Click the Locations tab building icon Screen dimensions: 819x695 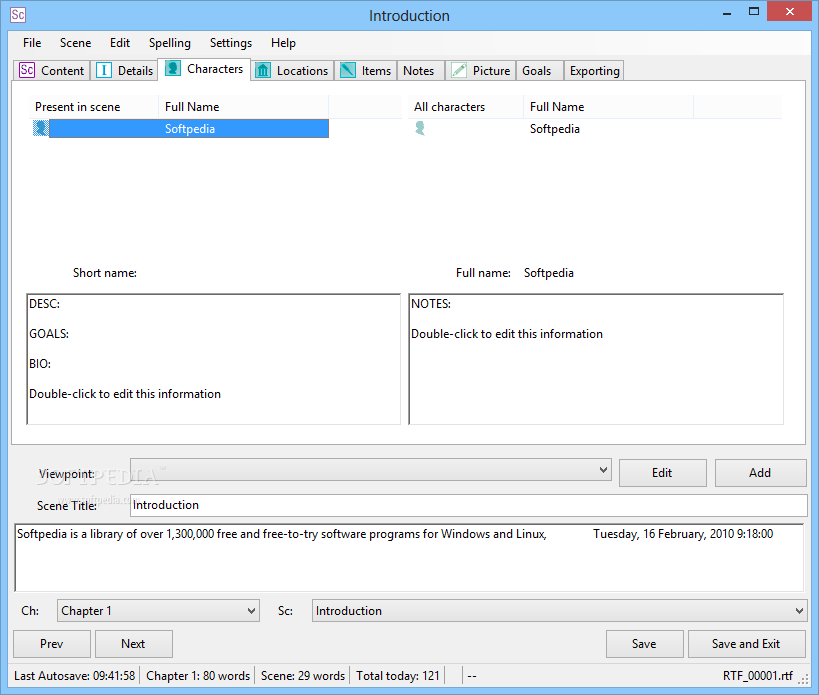click(263, 70)
